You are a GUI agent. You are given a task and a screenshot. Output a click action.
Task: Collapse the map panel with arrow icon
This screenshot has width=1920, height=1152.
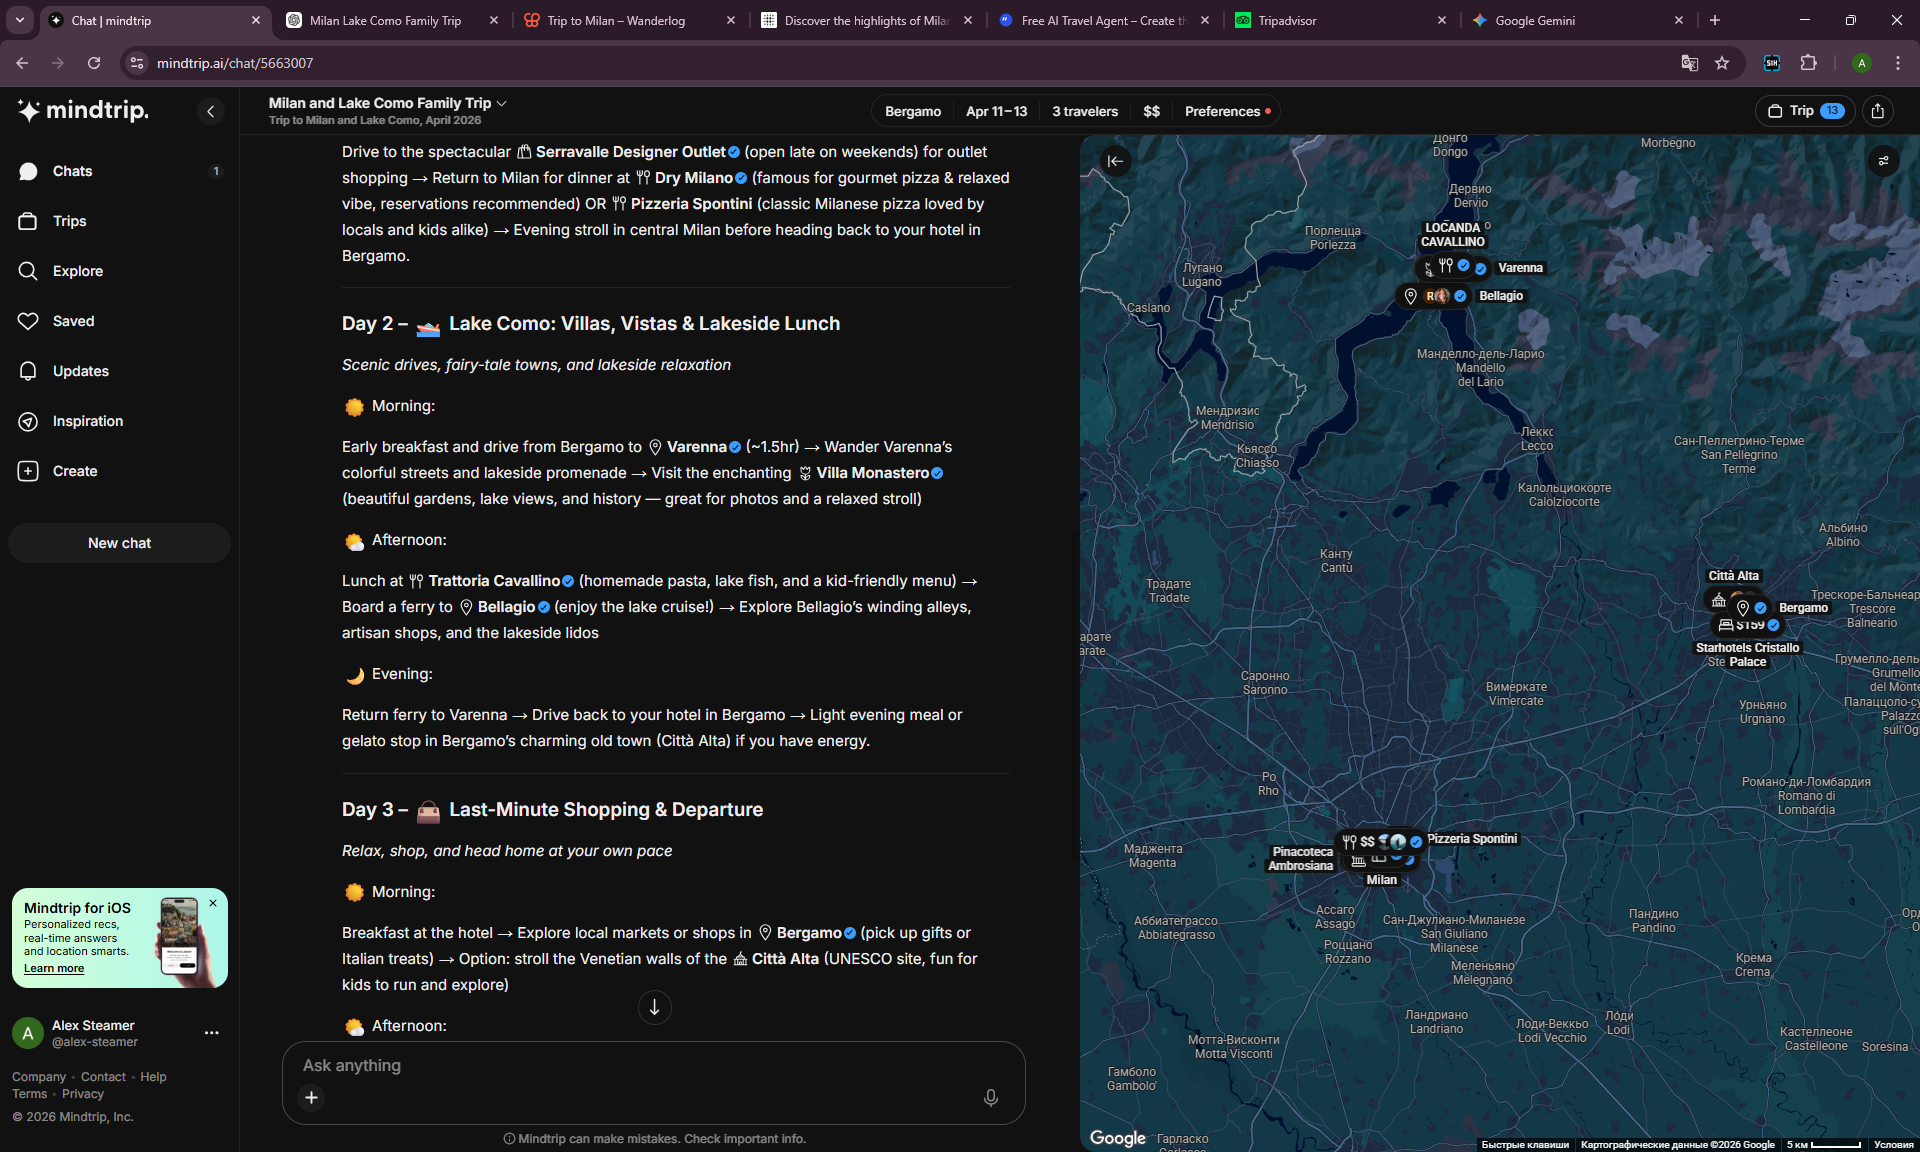[1115, 161]
